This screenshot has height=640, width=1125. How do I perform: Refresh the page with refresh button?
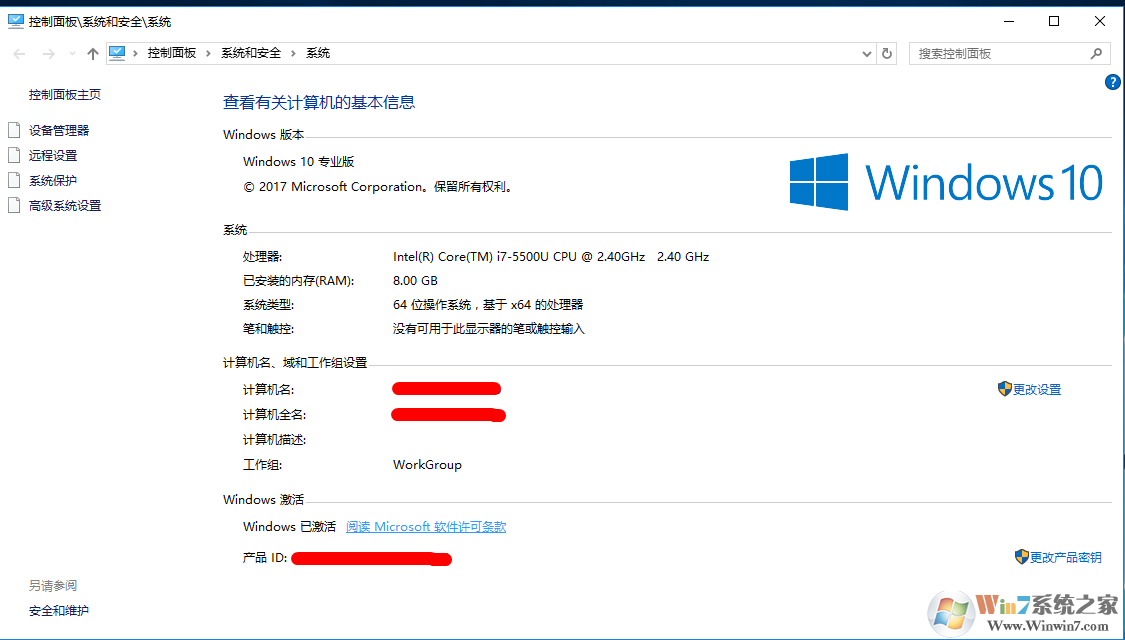[887, 54]
